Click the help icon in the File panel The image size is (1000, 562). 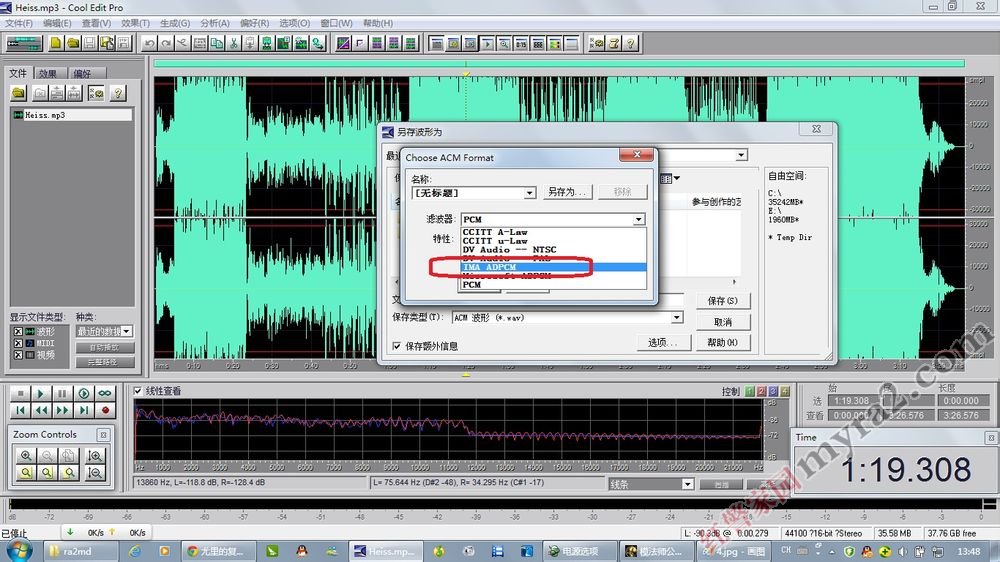pyautogui.click(x=117, y=94)
